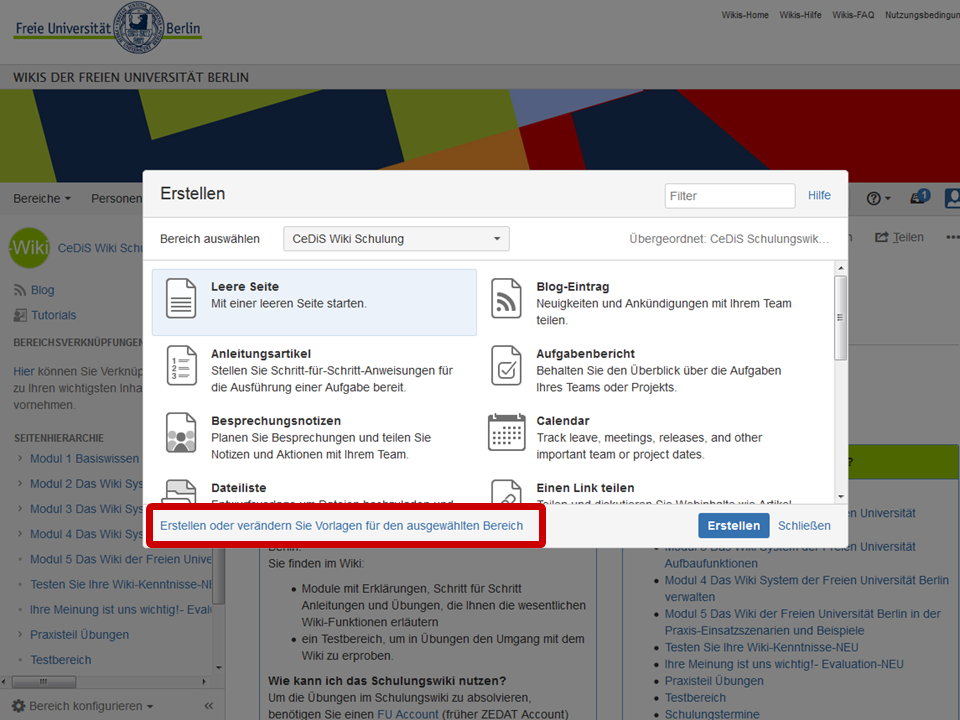
Task: Click the Blog RSS icon in sidebar
Action: coord(20,290)
